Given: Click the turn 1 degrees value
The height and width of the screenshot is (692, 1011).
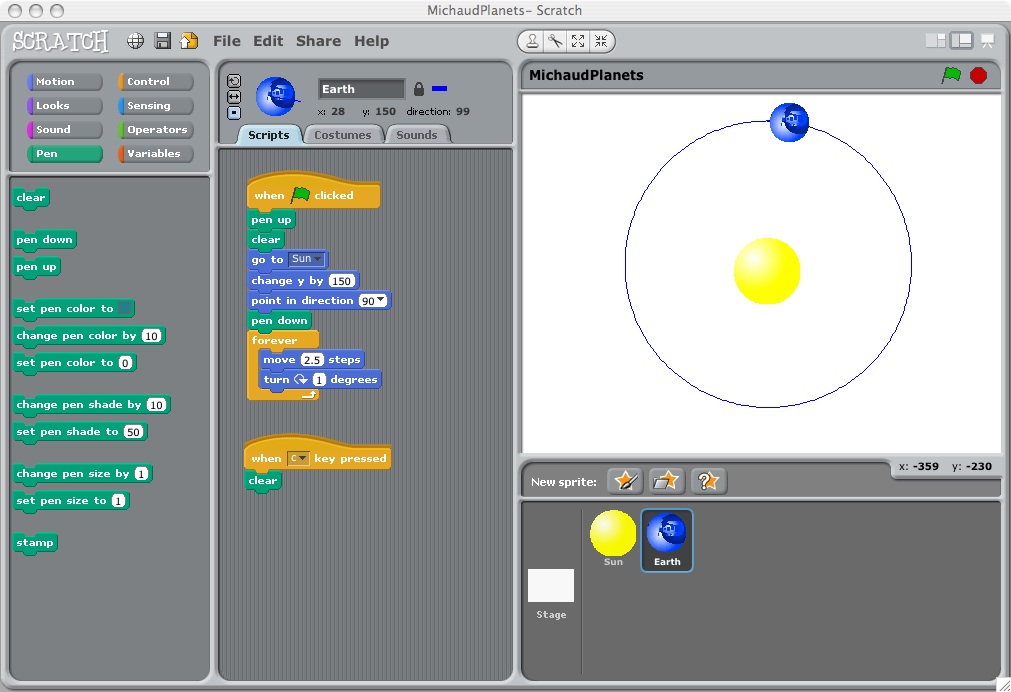Looking at the screenshot, I should point(319,380).
